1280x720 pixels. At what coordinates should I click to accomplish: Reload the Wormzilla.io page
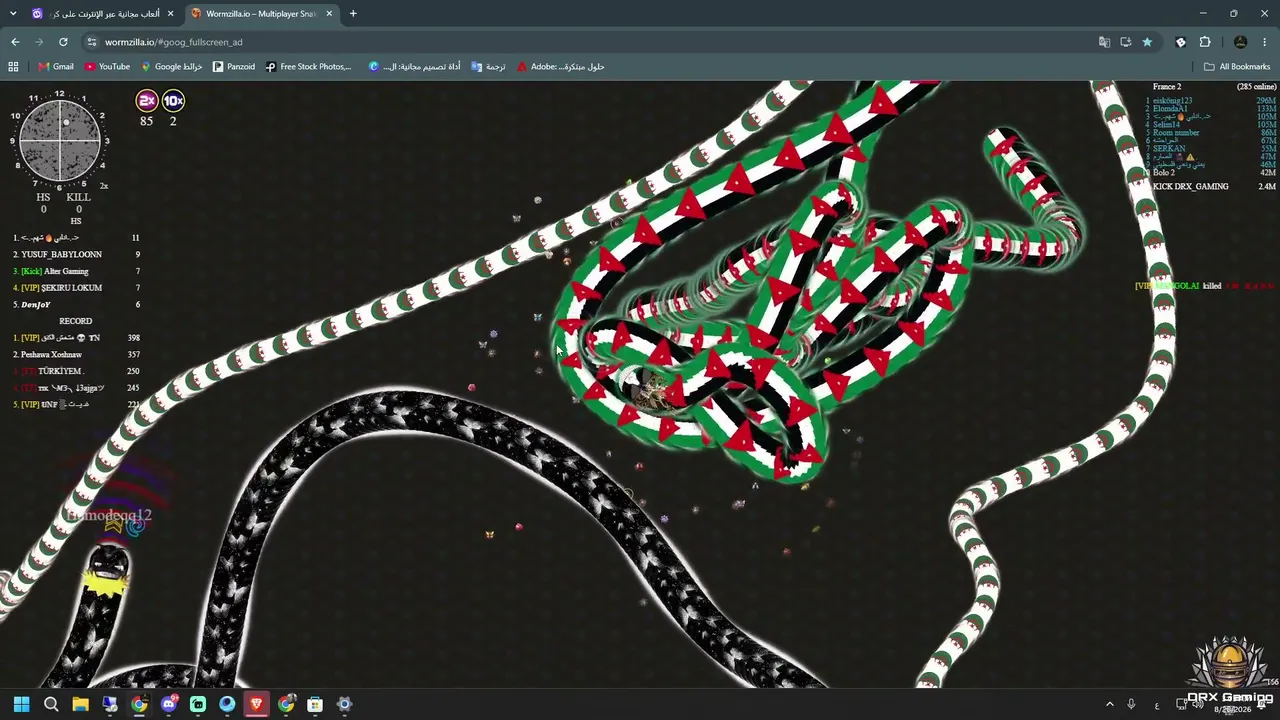pyautogui.click(x=63, y=42)
